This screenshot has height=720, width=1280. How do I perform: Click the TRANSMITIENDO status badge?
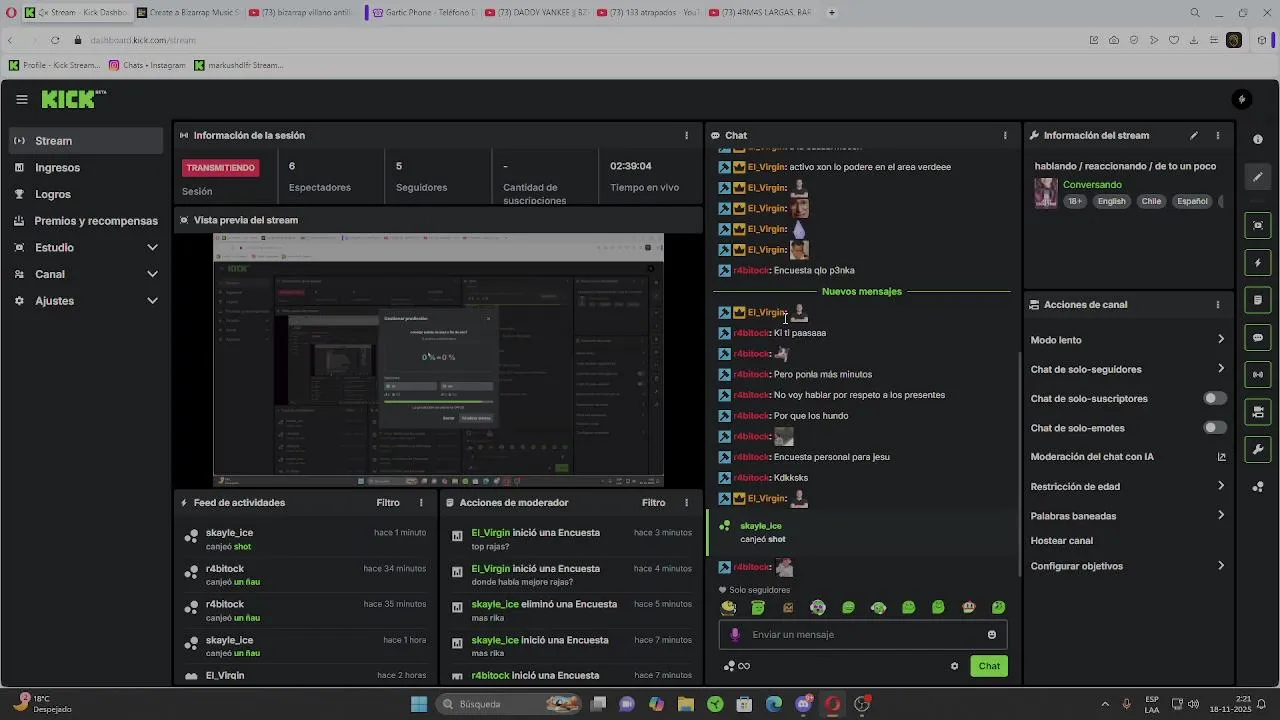[221, 168]
